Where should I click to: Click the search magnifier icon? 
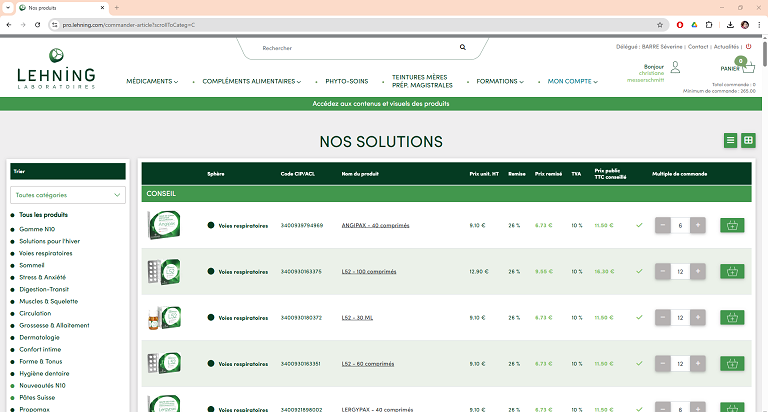[x=463, y=47]
